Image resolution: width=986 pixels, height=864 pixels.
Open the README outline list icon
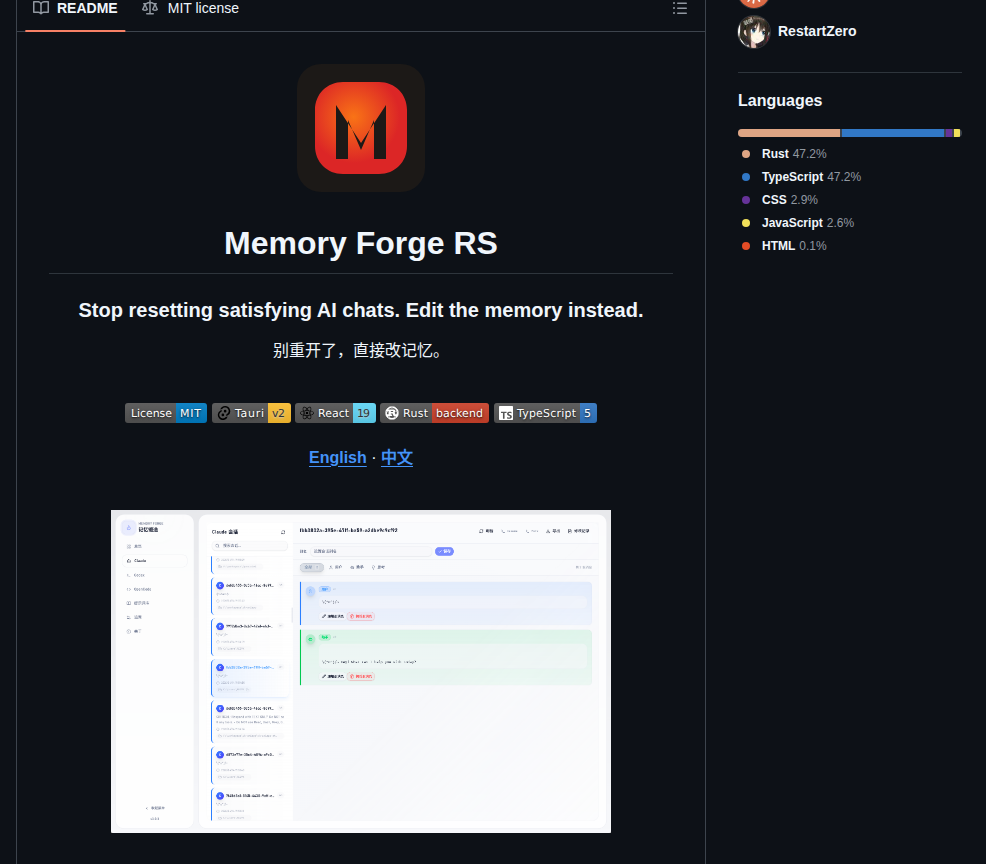point(680,8)
